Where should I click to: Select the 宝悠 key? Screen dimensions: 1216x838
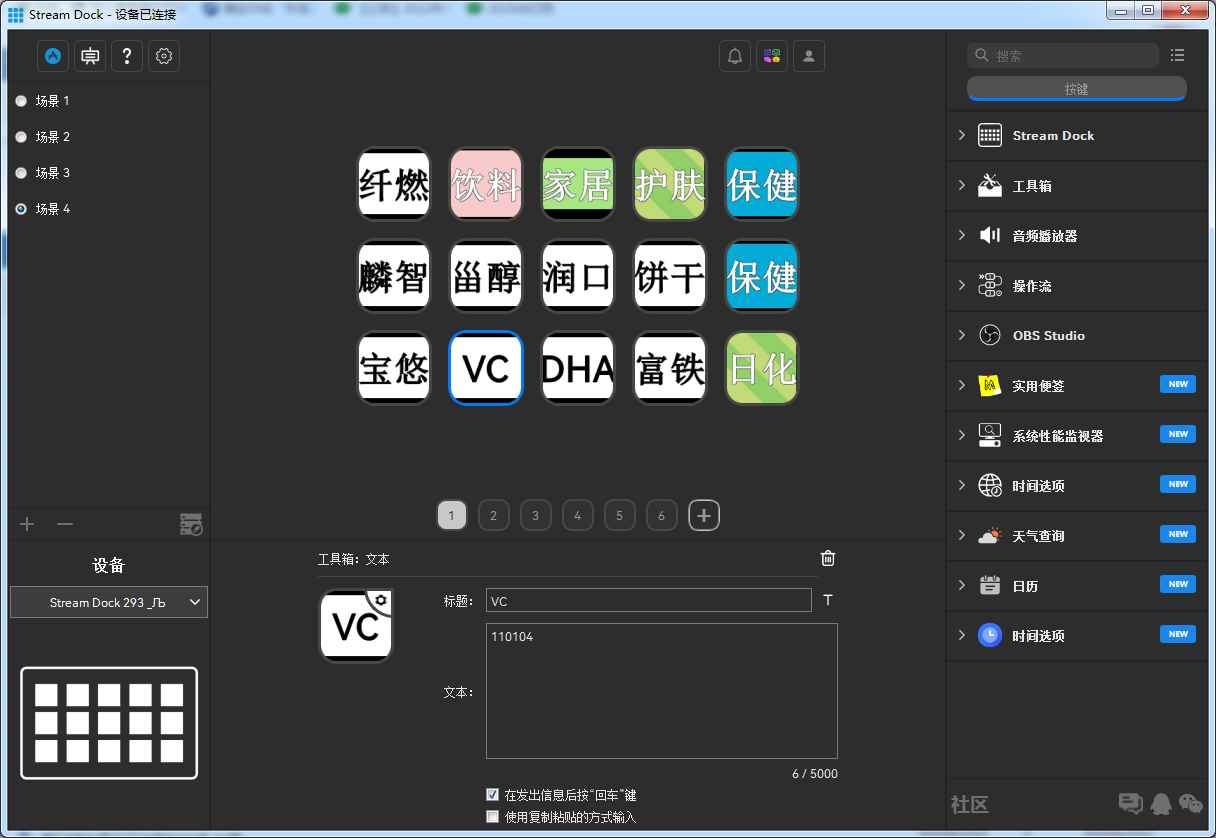coord(394,369)
